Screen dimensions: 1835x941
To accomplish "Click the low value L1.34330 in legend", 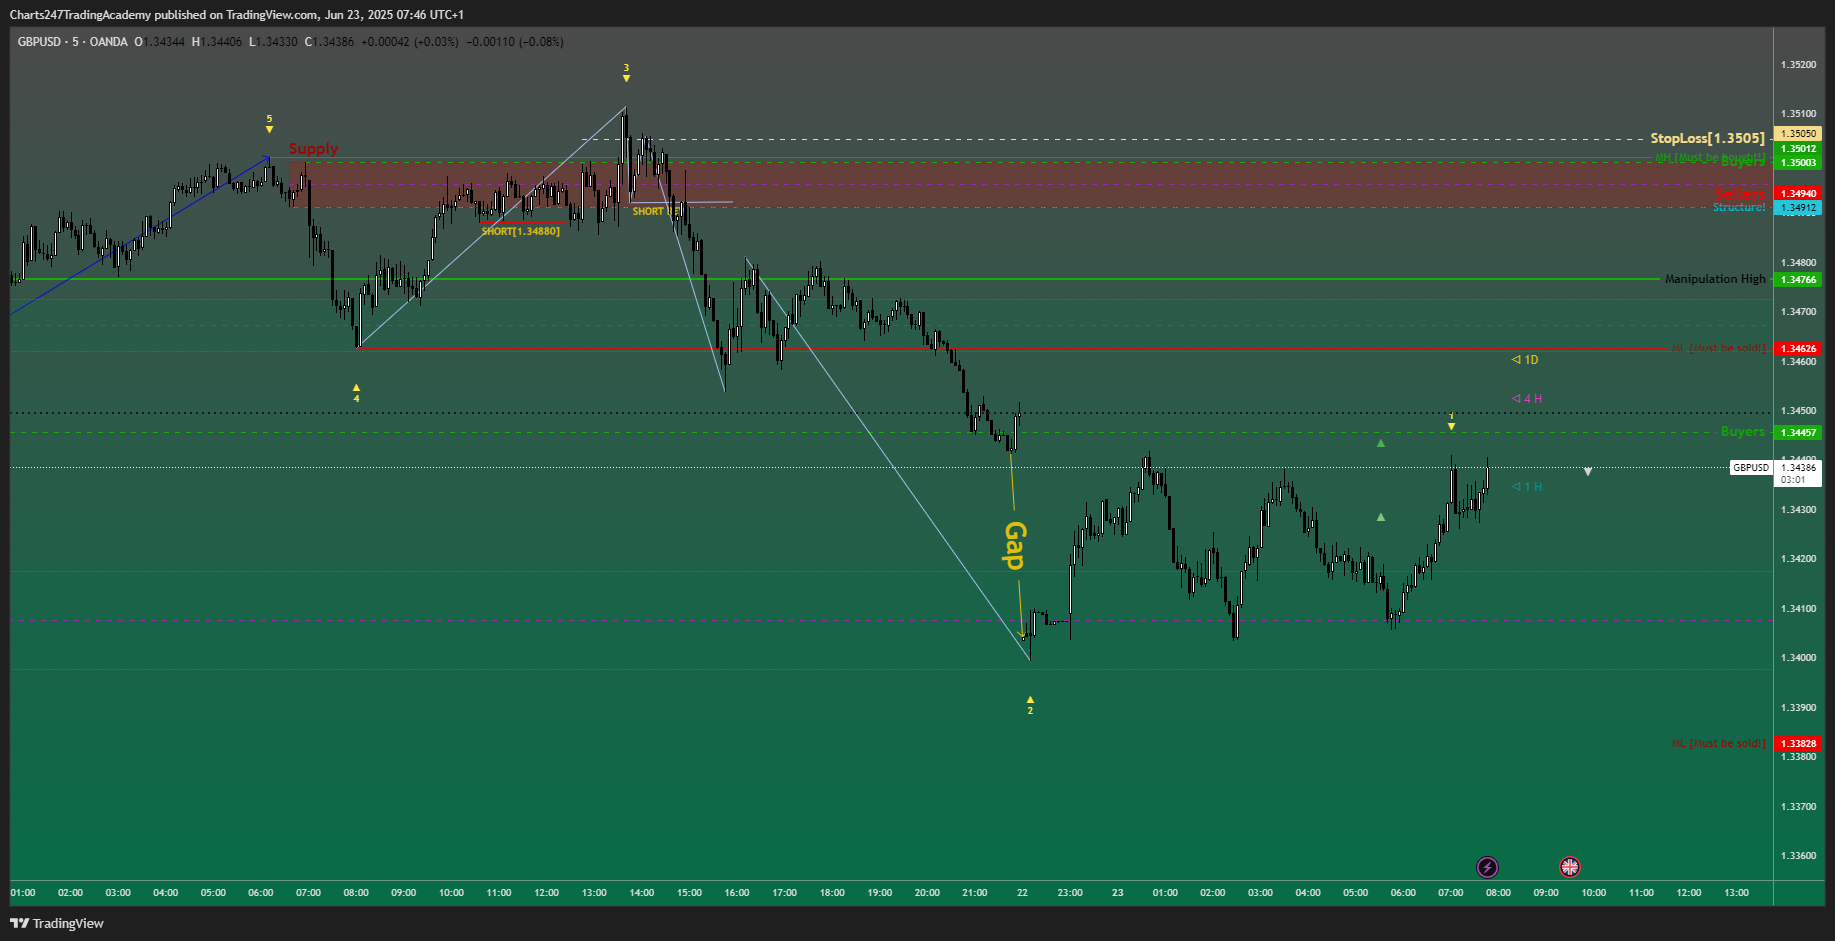I will 273,42.
